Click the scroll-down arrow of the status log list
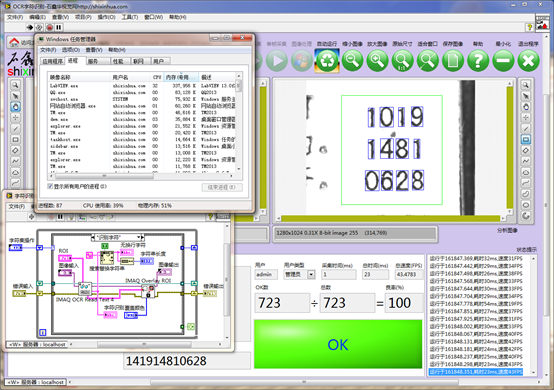554x390 pixels. 534,372
